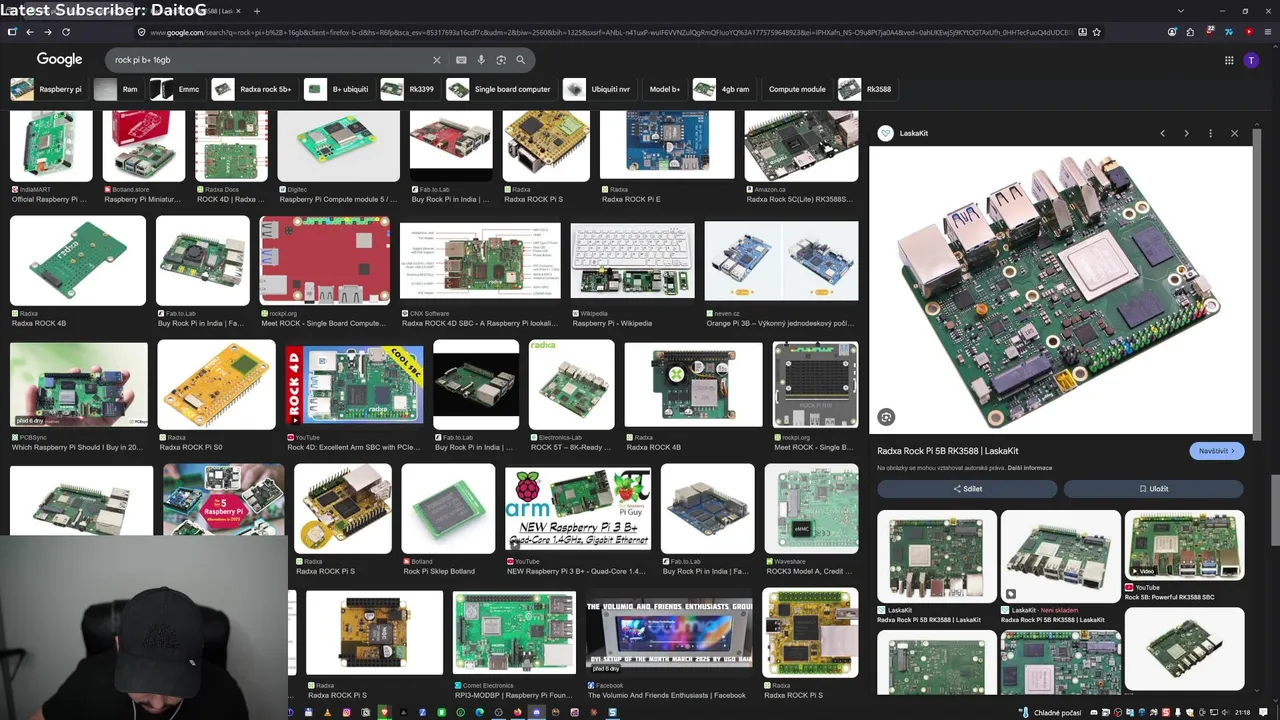Open neven.cz Orange Pi 3B result

coord(781,262)
